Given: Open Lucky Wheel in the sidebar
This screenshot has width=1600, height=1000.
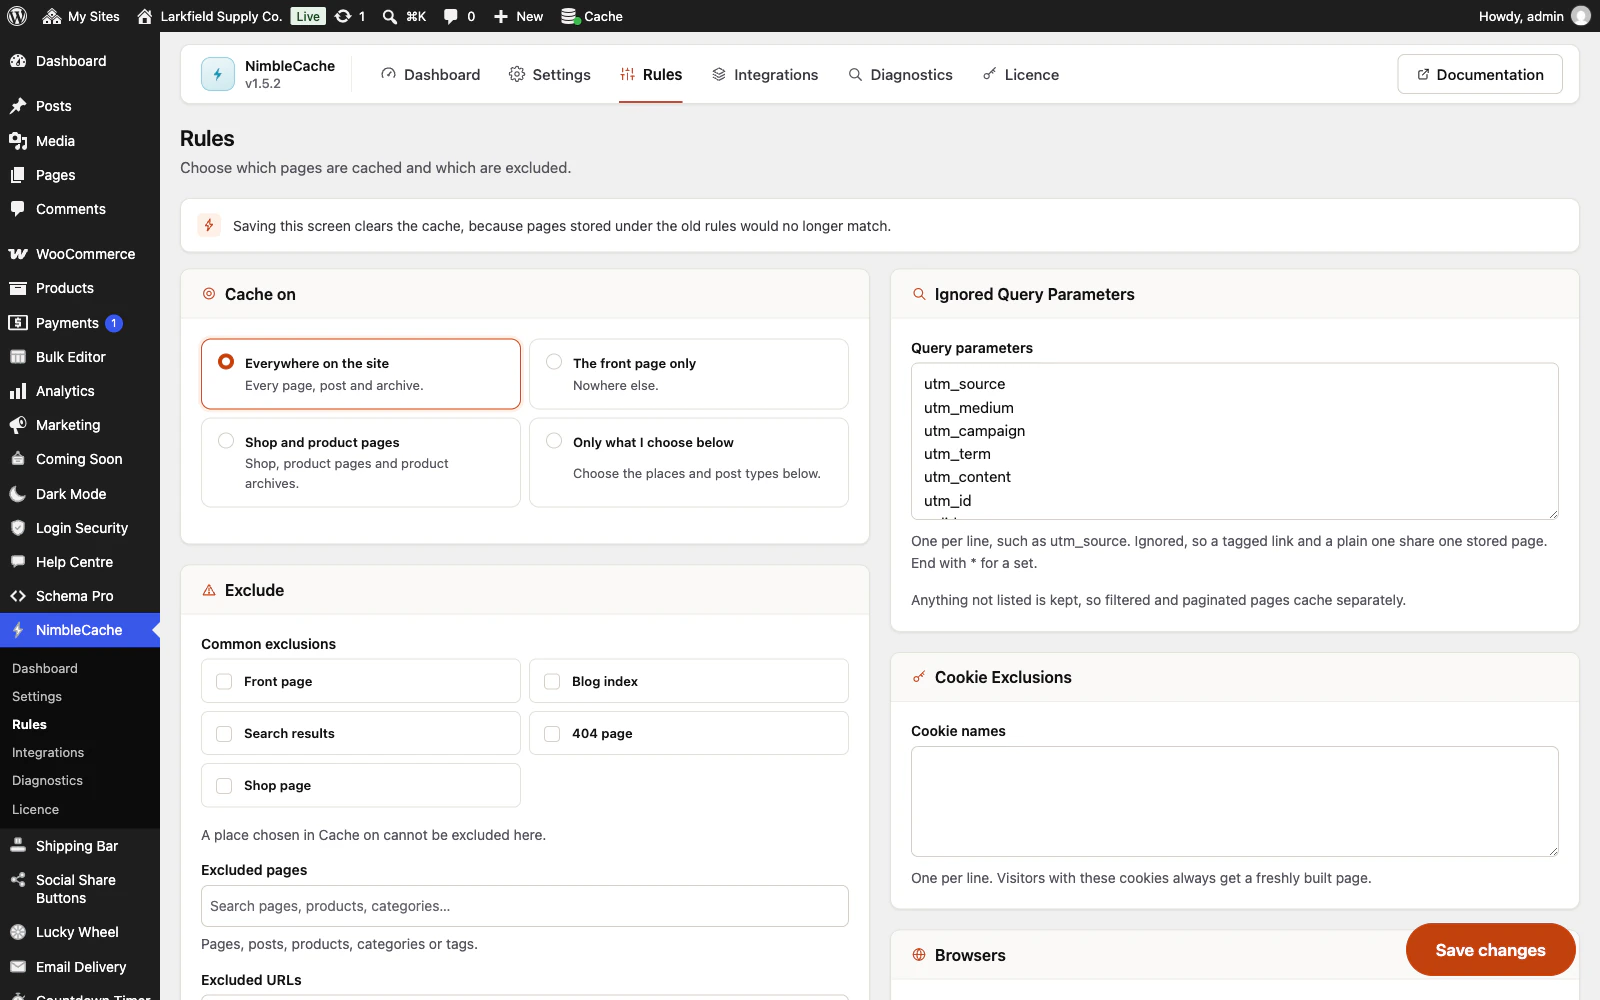Looking at the screenshot, I should click(80, 932).
